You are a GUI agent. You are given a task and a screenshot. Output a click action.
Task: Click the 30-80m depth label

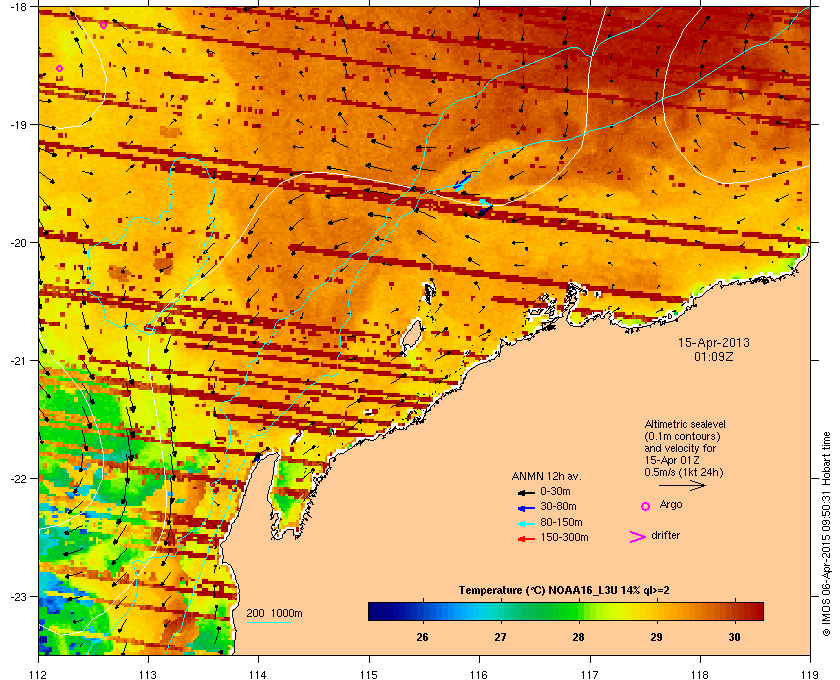point(558,506)
